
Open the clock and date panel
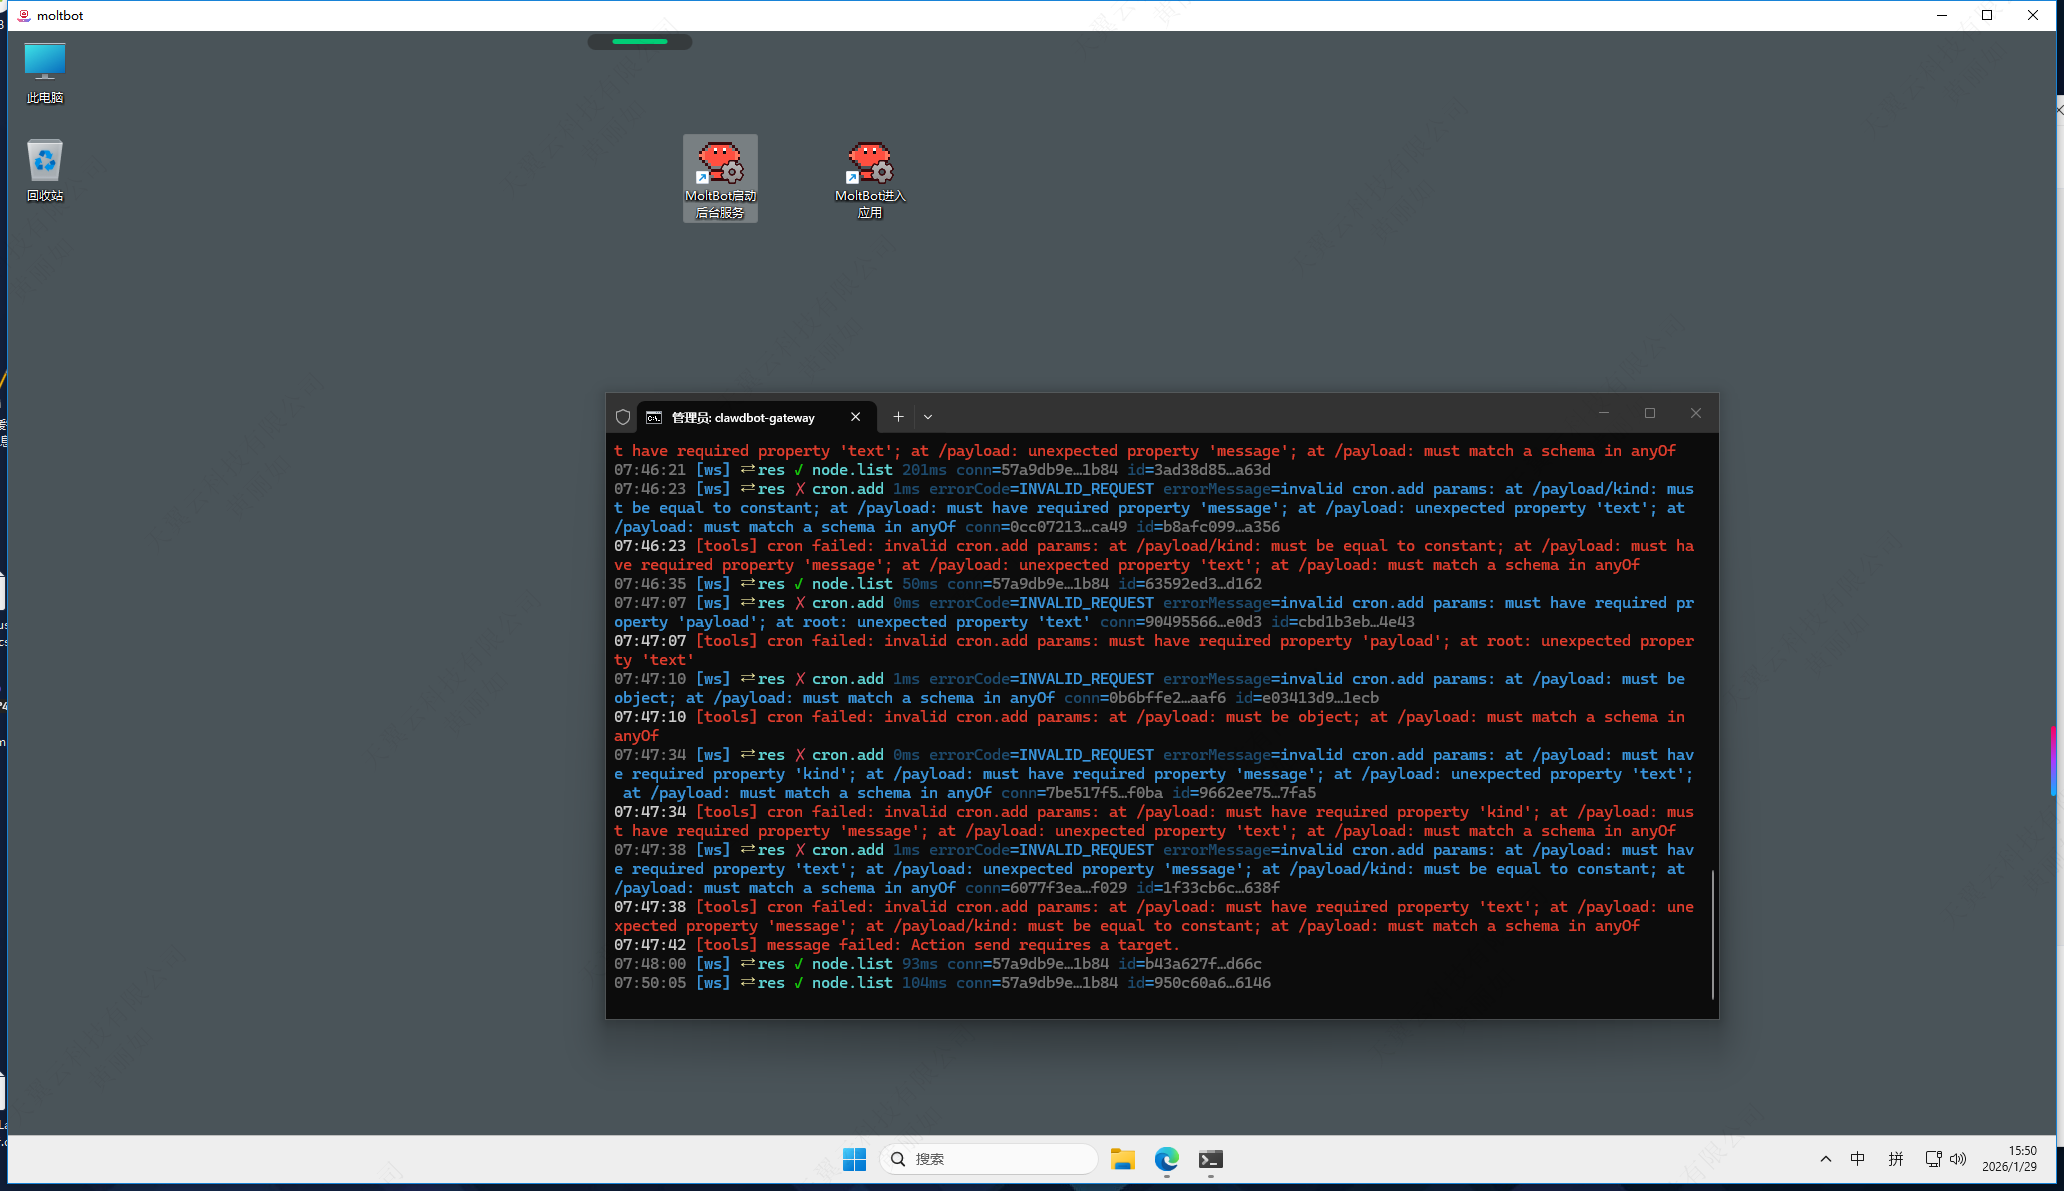[x=2008, y=1159]
